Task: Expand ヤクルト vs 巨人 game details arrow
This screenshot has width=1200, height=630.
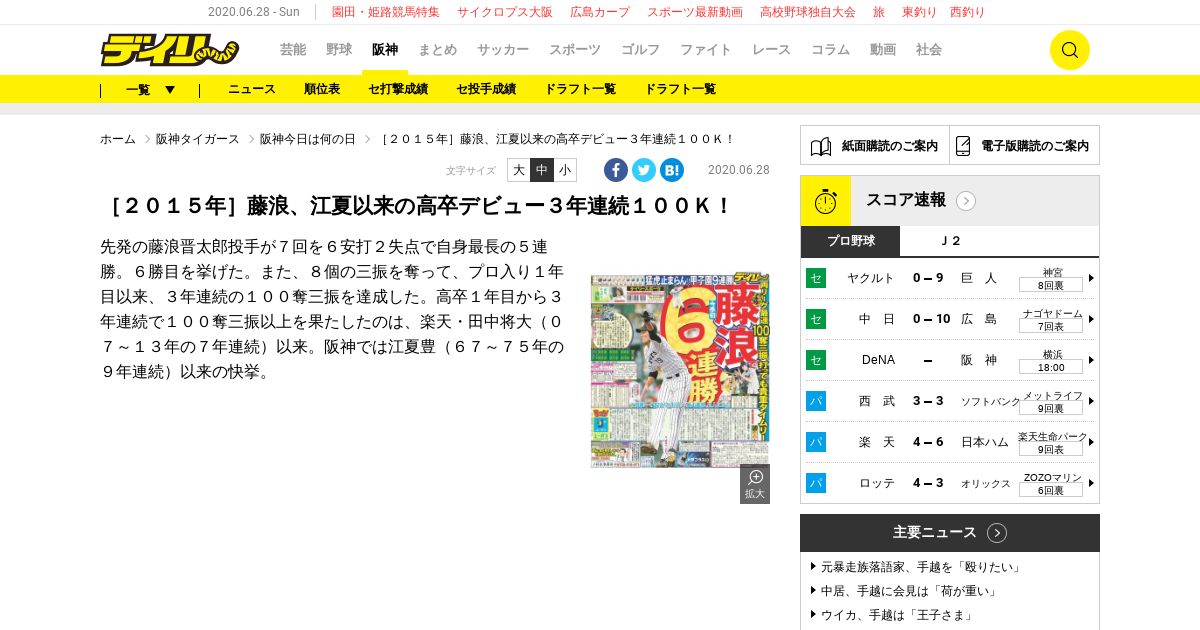Action: coord(1091,278)
